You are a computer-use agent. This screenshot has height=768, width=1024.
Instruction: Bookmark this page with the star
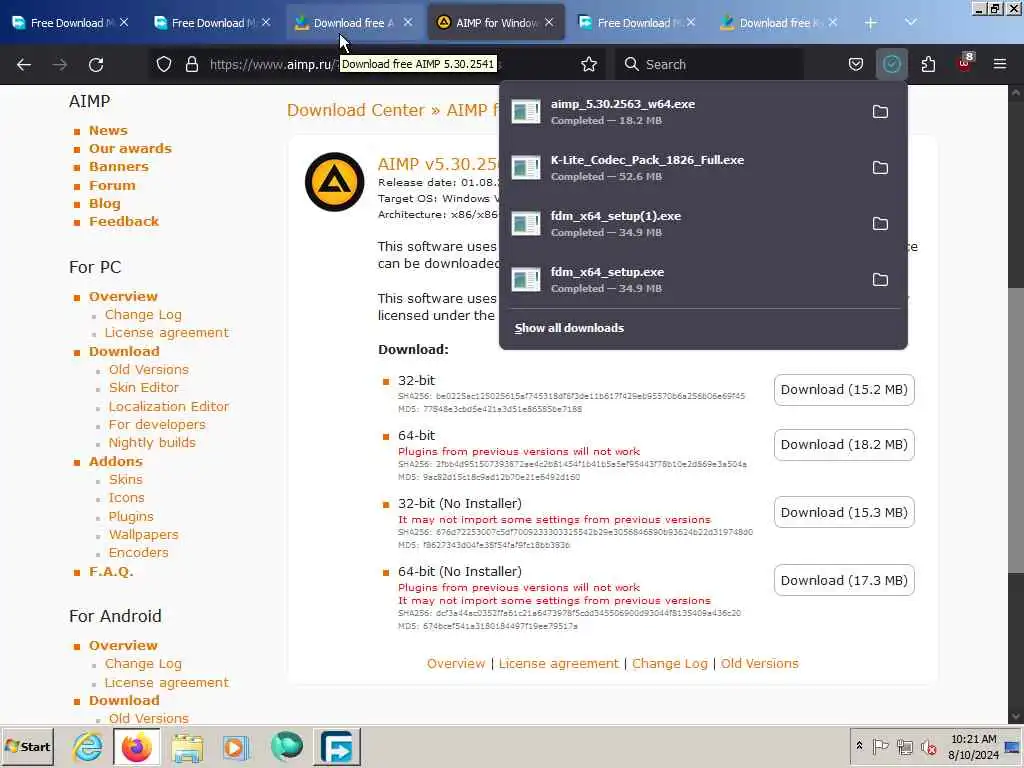[589, 64]
